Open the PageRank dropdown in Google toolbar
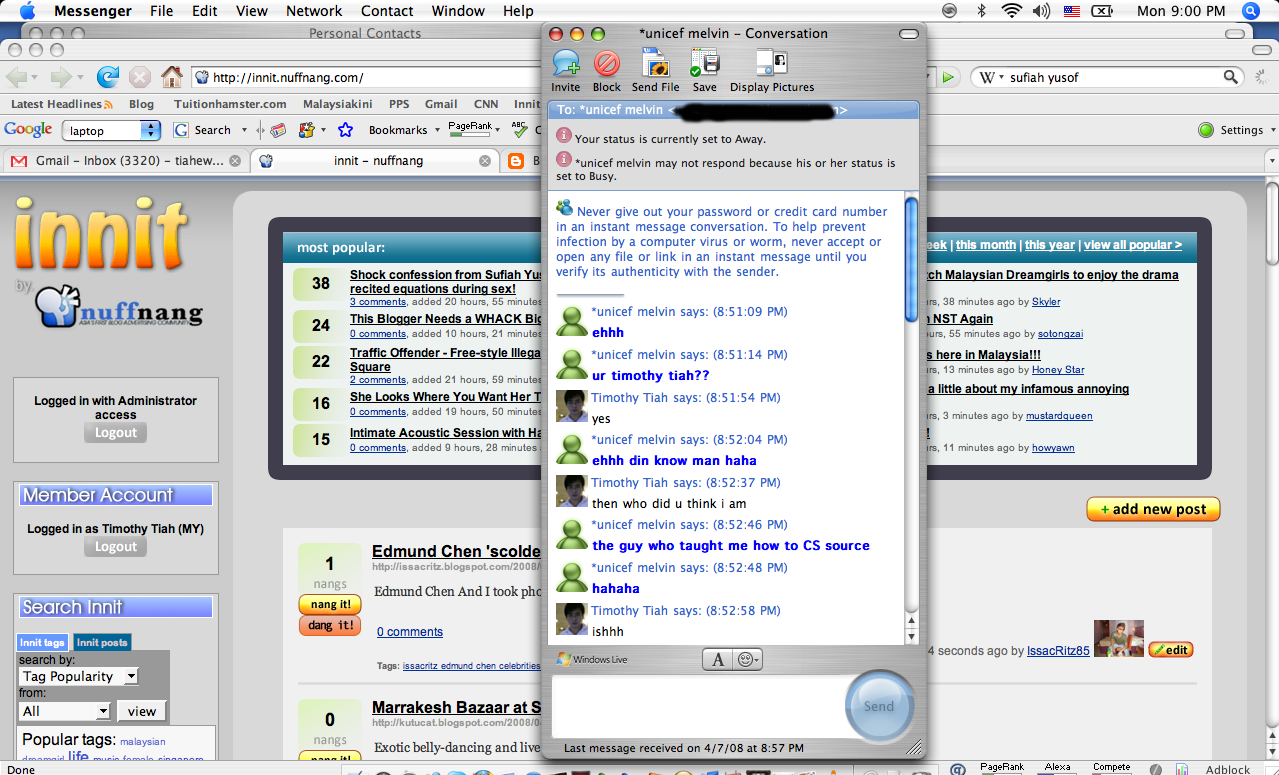This screenshot has width=1279, height=775. click(475, 129)
